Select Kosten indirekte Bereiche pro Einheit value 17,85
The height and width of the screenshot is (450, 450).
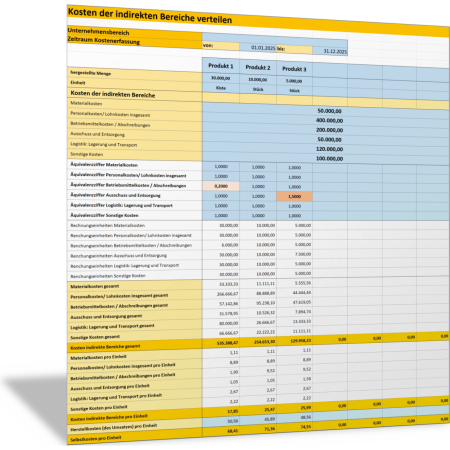pyautogui.click(x=221, y=411)
